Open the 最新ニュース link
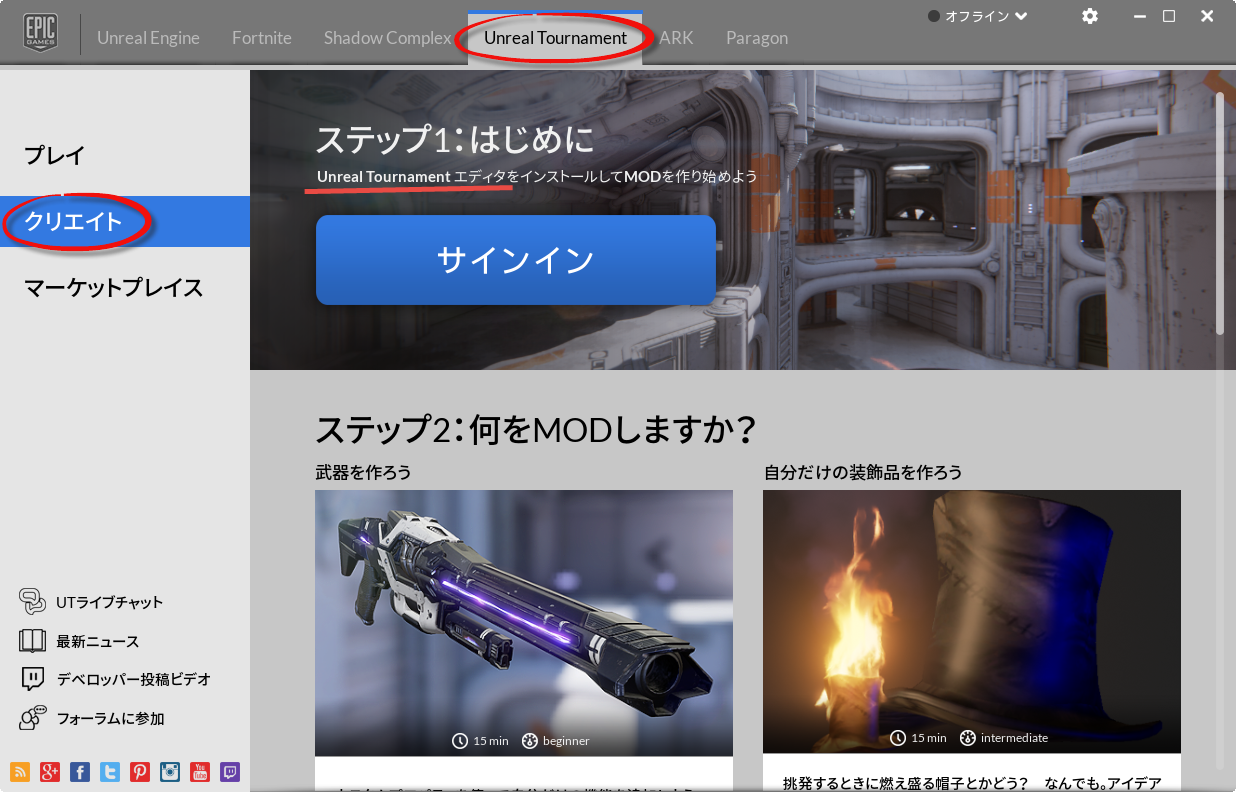1236x792 pixels. (x=98, y=641)
